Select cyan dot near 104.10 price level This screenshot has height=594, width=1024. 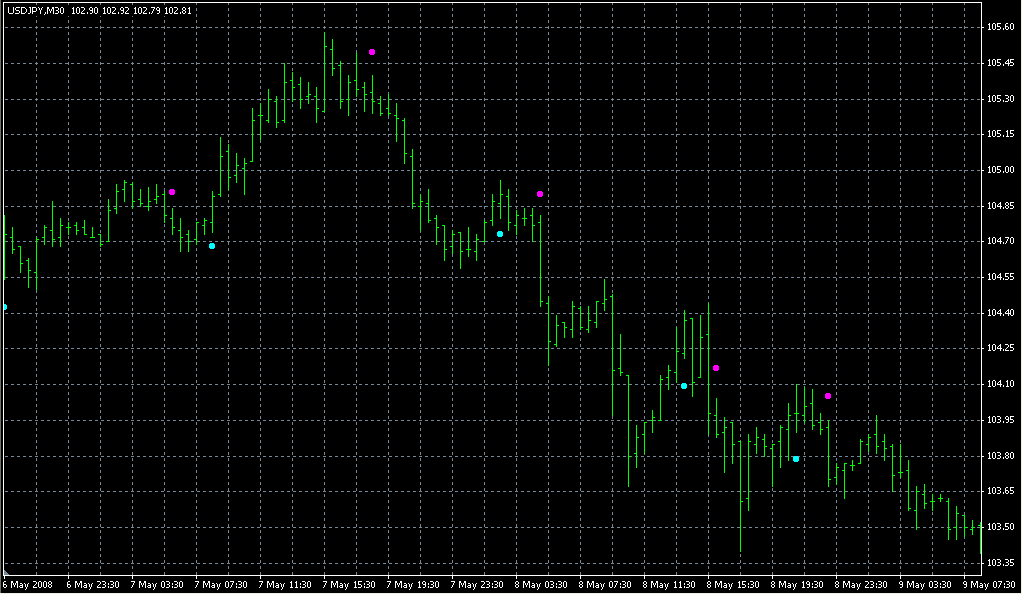click(684, 386)
